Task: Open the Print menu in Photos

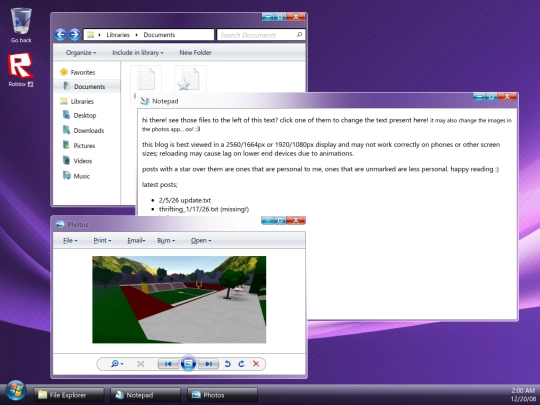Action: pyautogui.click(x=102, y=240)
